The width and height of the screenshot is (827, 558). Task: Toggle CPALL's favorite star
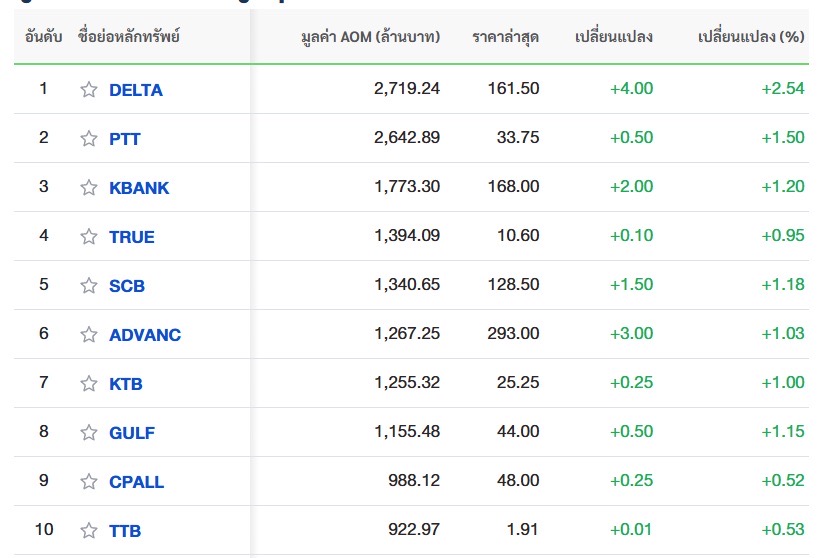[x=89, y=481]
